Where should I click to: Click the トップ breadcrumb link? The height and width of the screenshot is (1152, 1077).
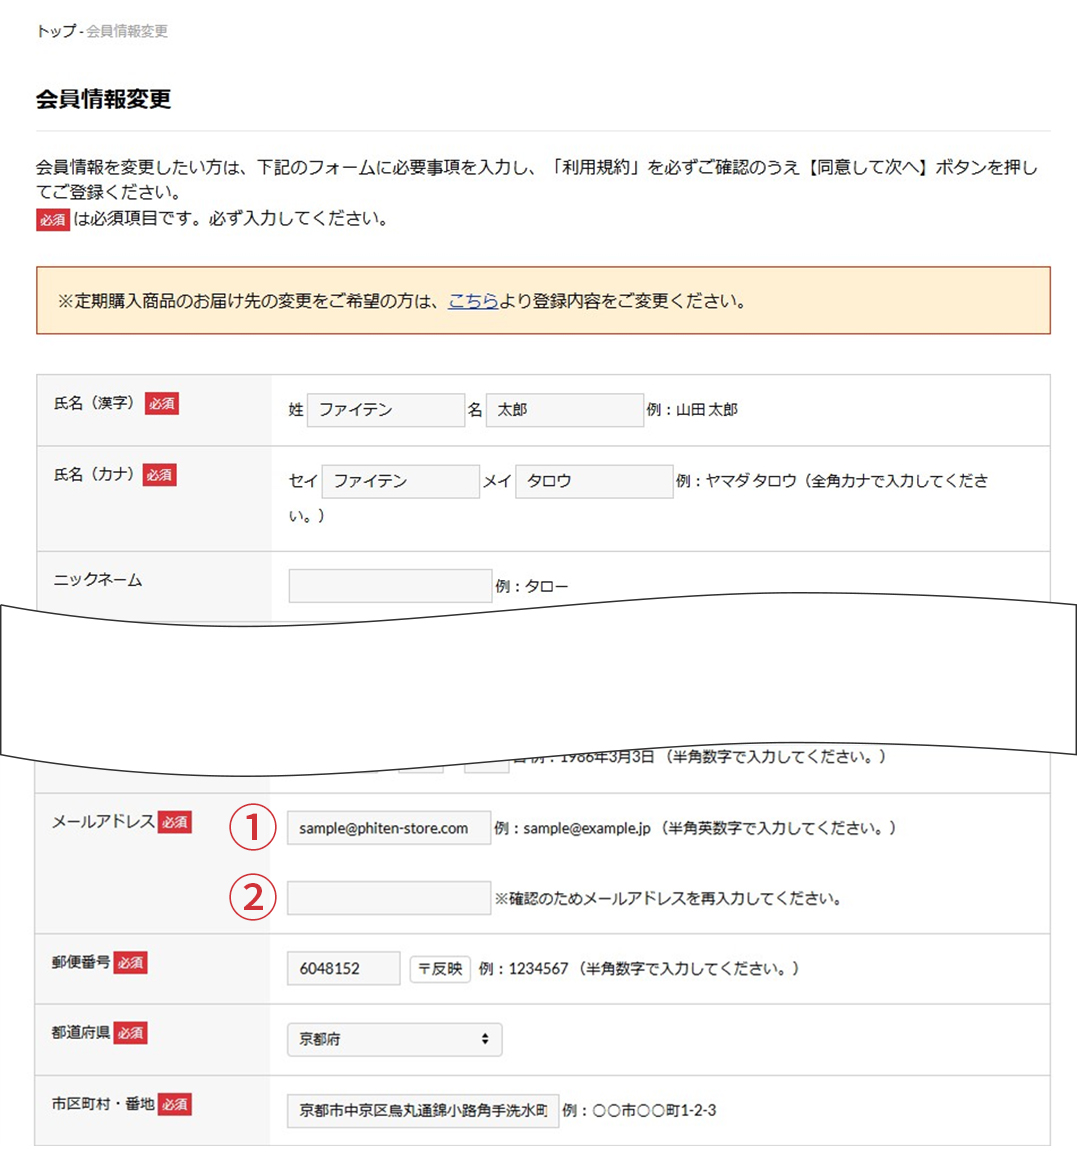click(x=56, y=31)
